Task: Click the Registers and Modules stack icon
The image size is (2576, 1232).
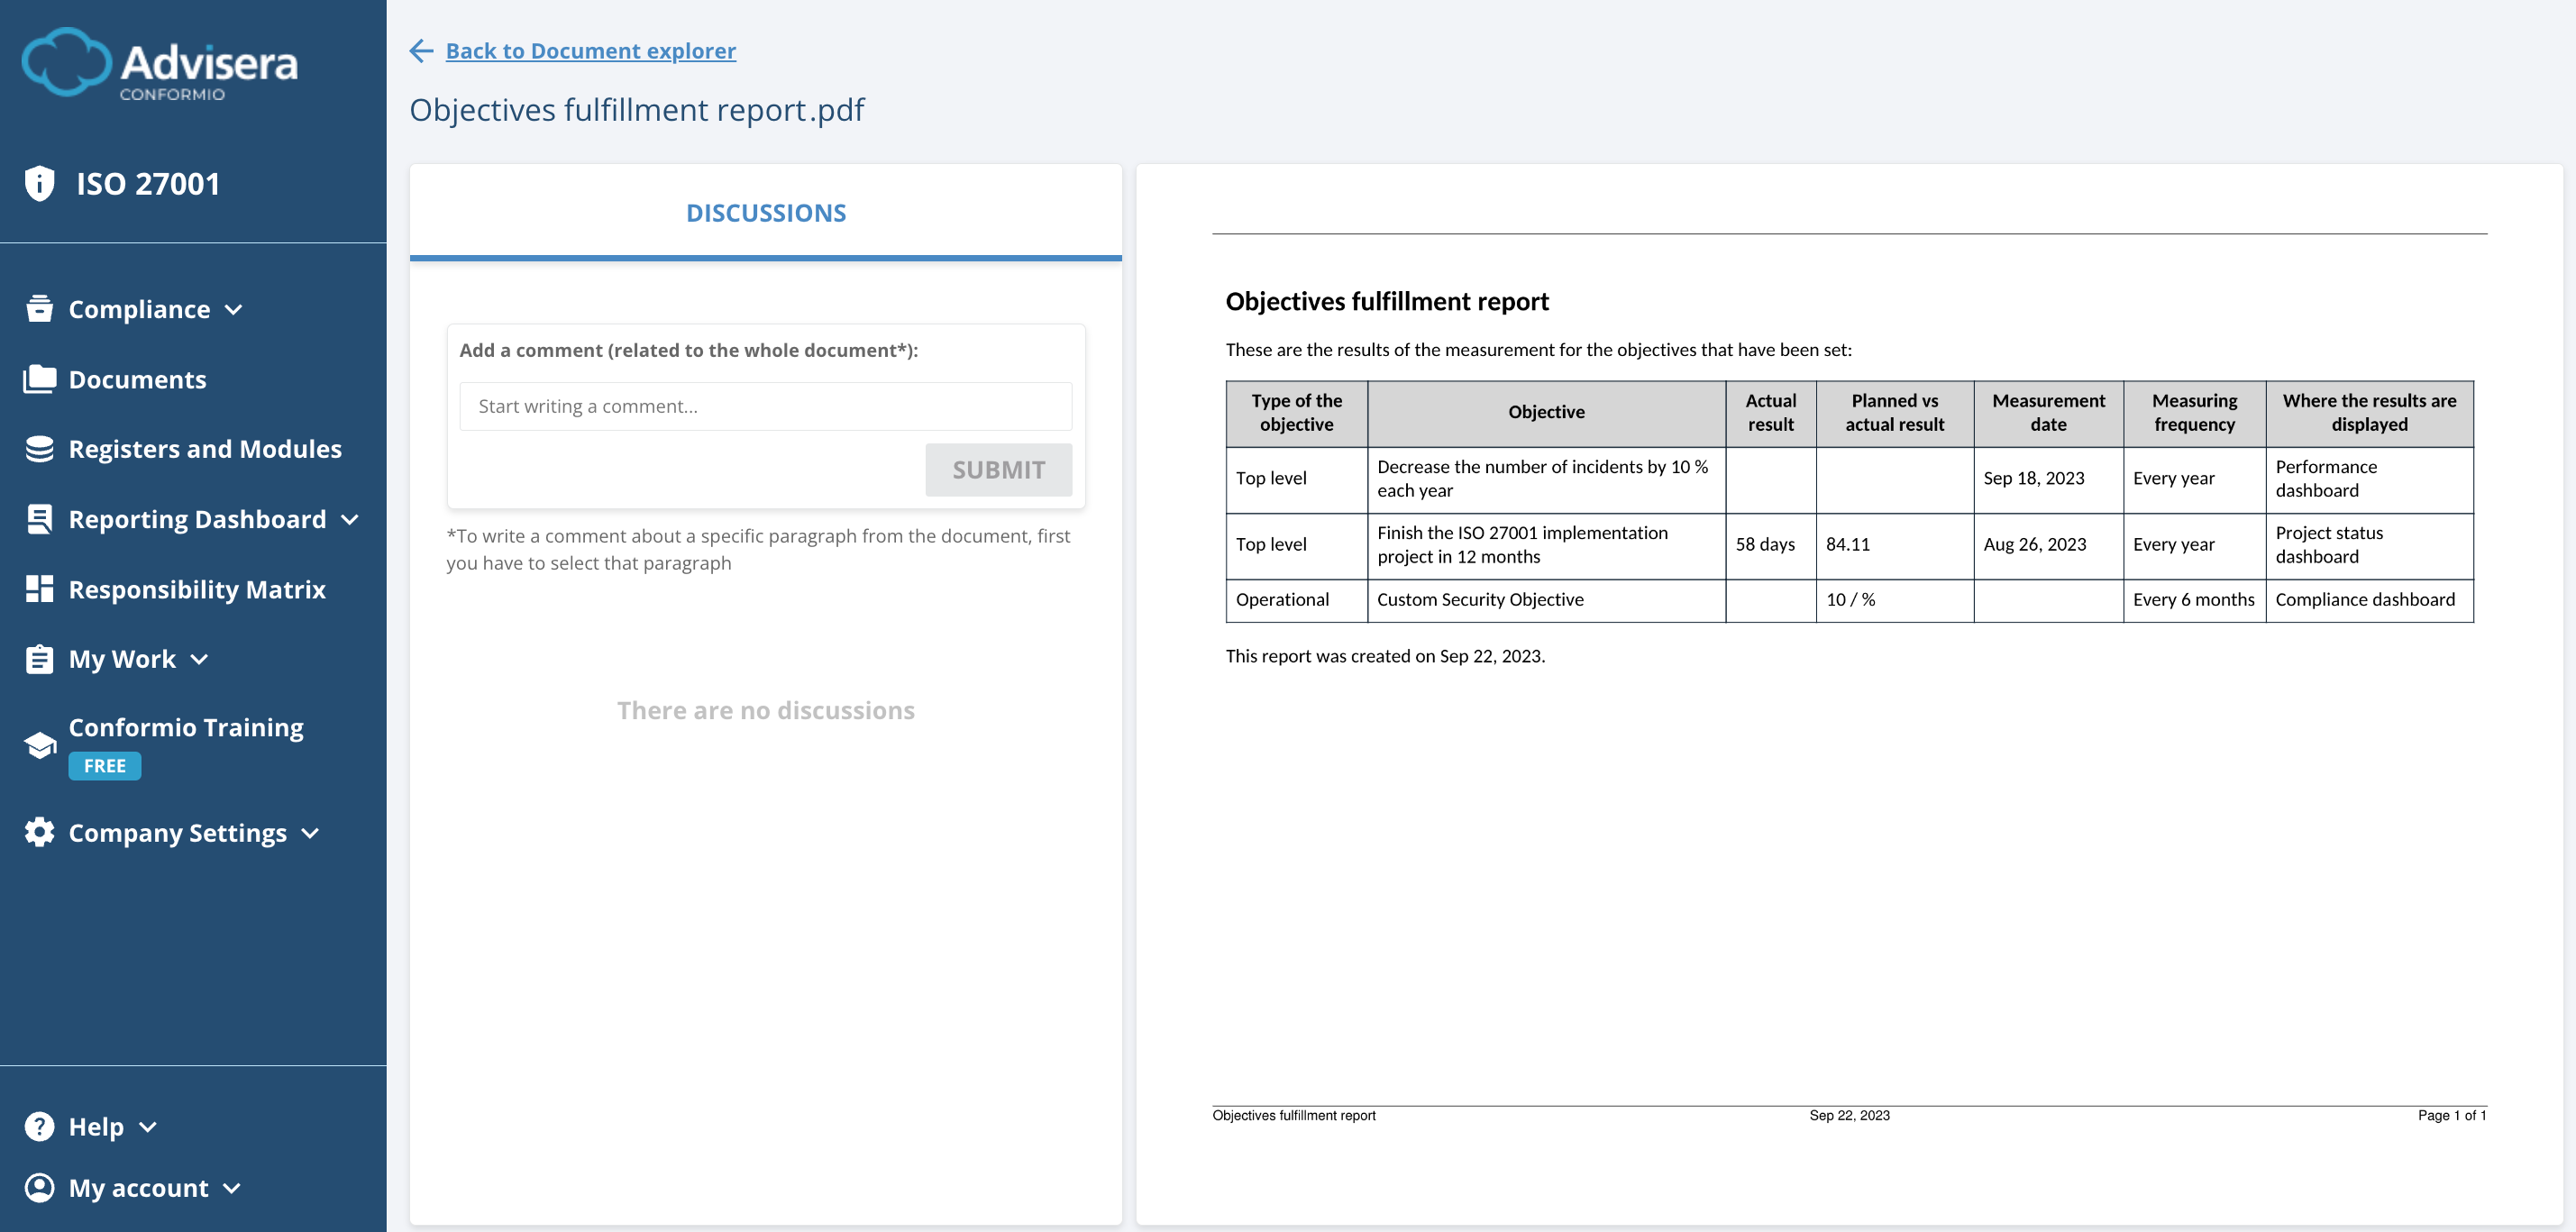Action: tap(38, 448)
